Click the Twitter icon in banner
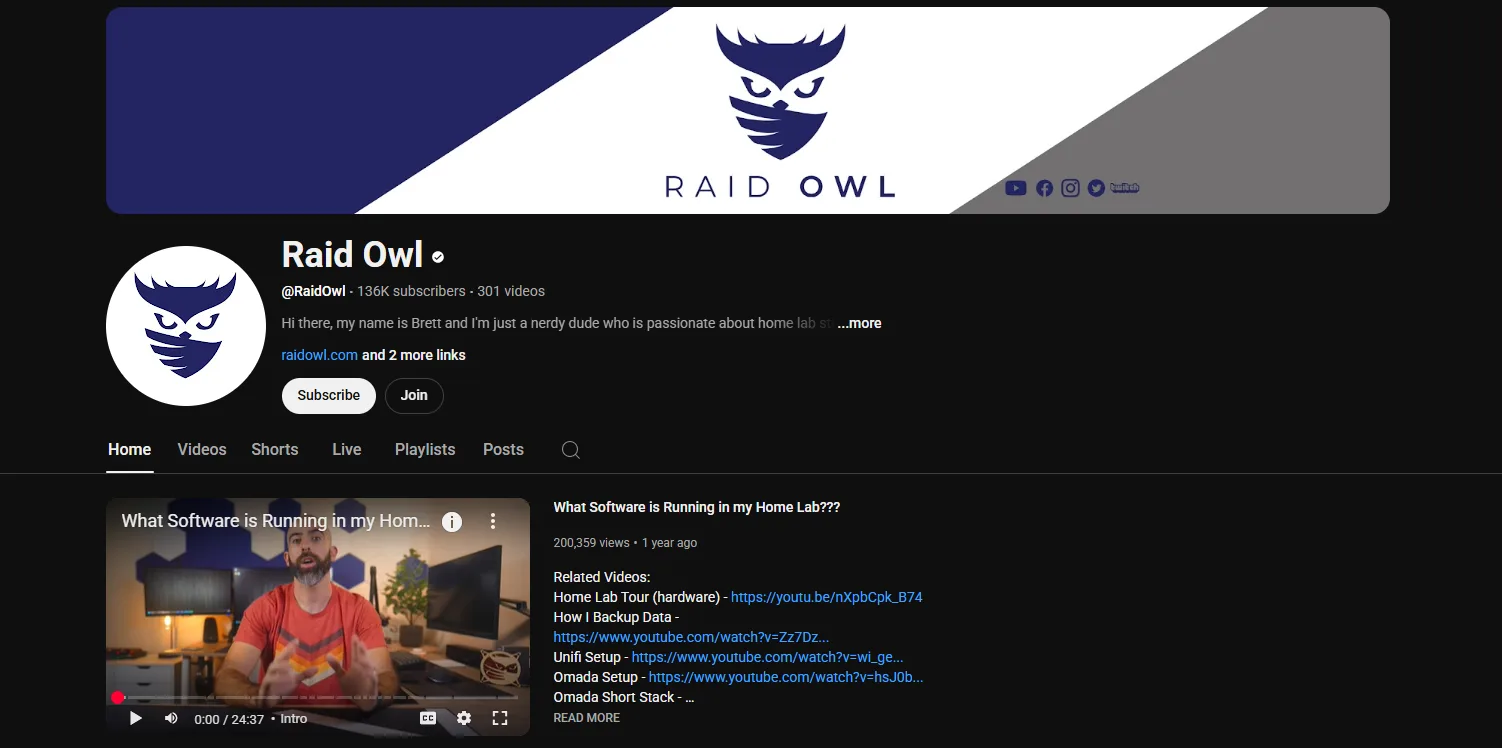The image size is (1502, 748). pos(1096,188)
